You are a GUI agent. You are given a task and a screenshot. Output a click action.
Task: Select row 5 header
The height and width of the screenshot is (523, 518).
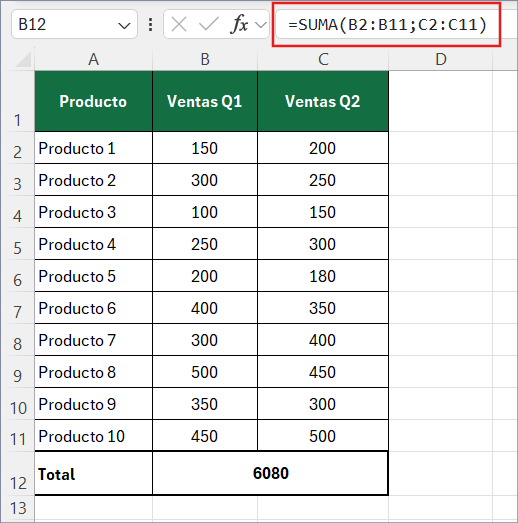(x=17, y=244)
